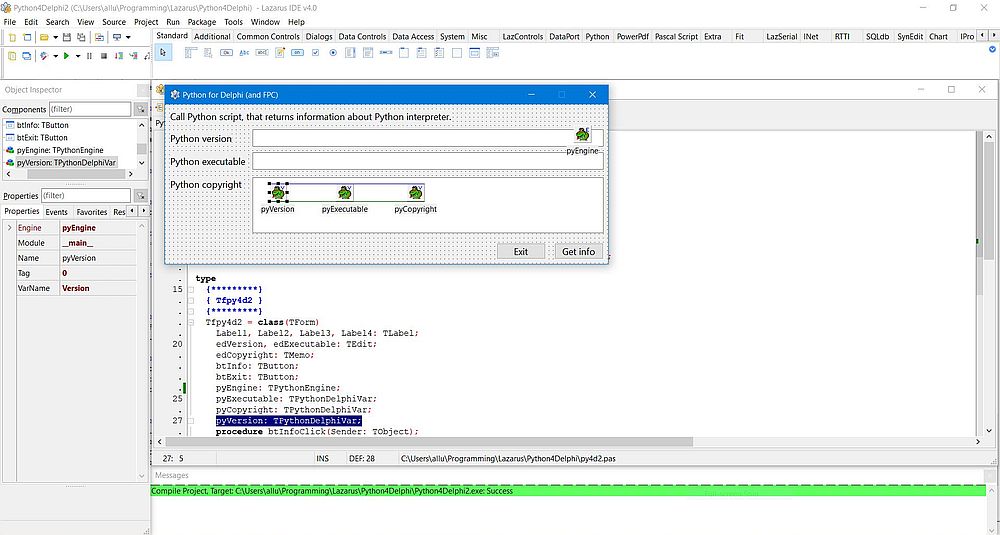This screenshot has width=1000, height=535.
Task: Select btExit: TButton in component tree
Action: point(42,137)
